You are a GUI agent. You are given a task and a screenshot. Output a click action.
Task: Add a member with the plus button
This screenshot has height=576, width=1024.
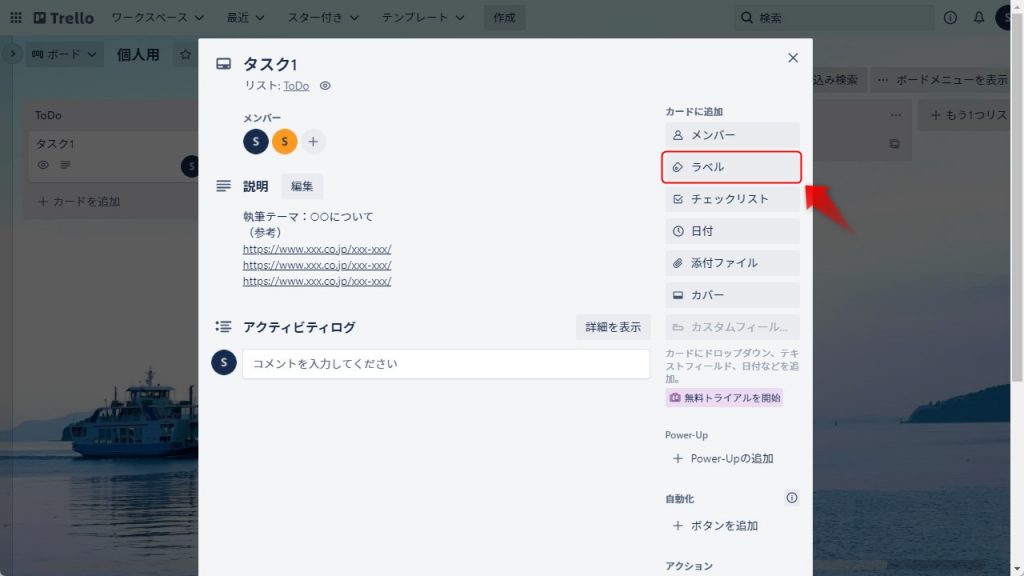(313, 141)
